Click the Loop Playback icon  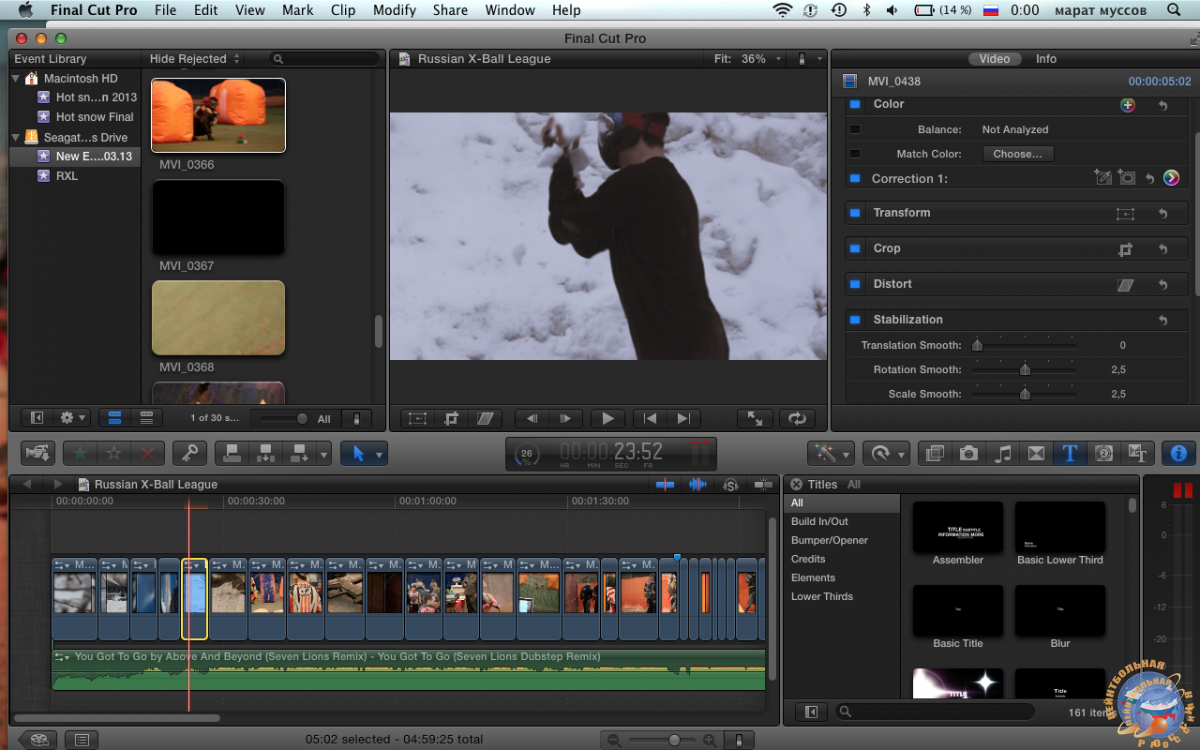click(x=797, y=419)
